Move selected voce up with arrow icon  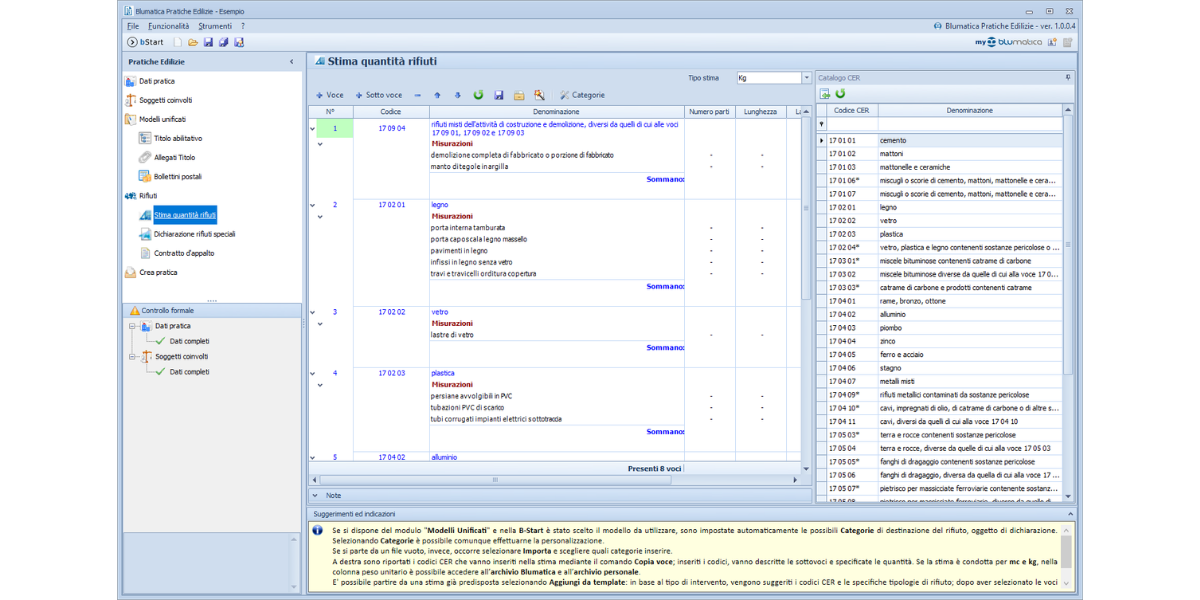pyautogui.click(x=437, y=95)
